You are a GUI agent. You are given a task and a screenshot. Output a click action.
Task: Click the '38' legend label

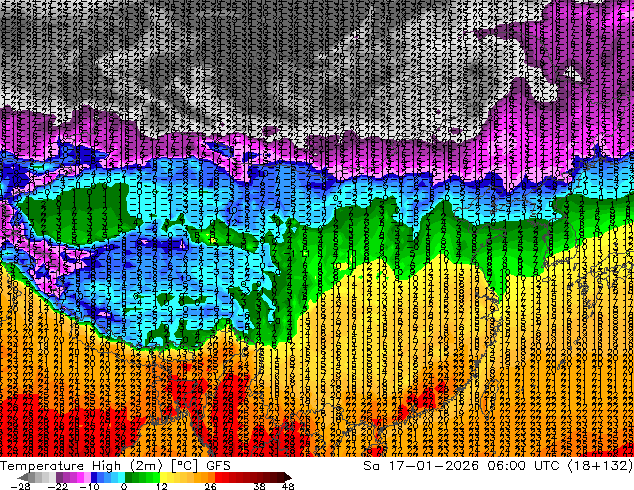click(x=259, y=486)
